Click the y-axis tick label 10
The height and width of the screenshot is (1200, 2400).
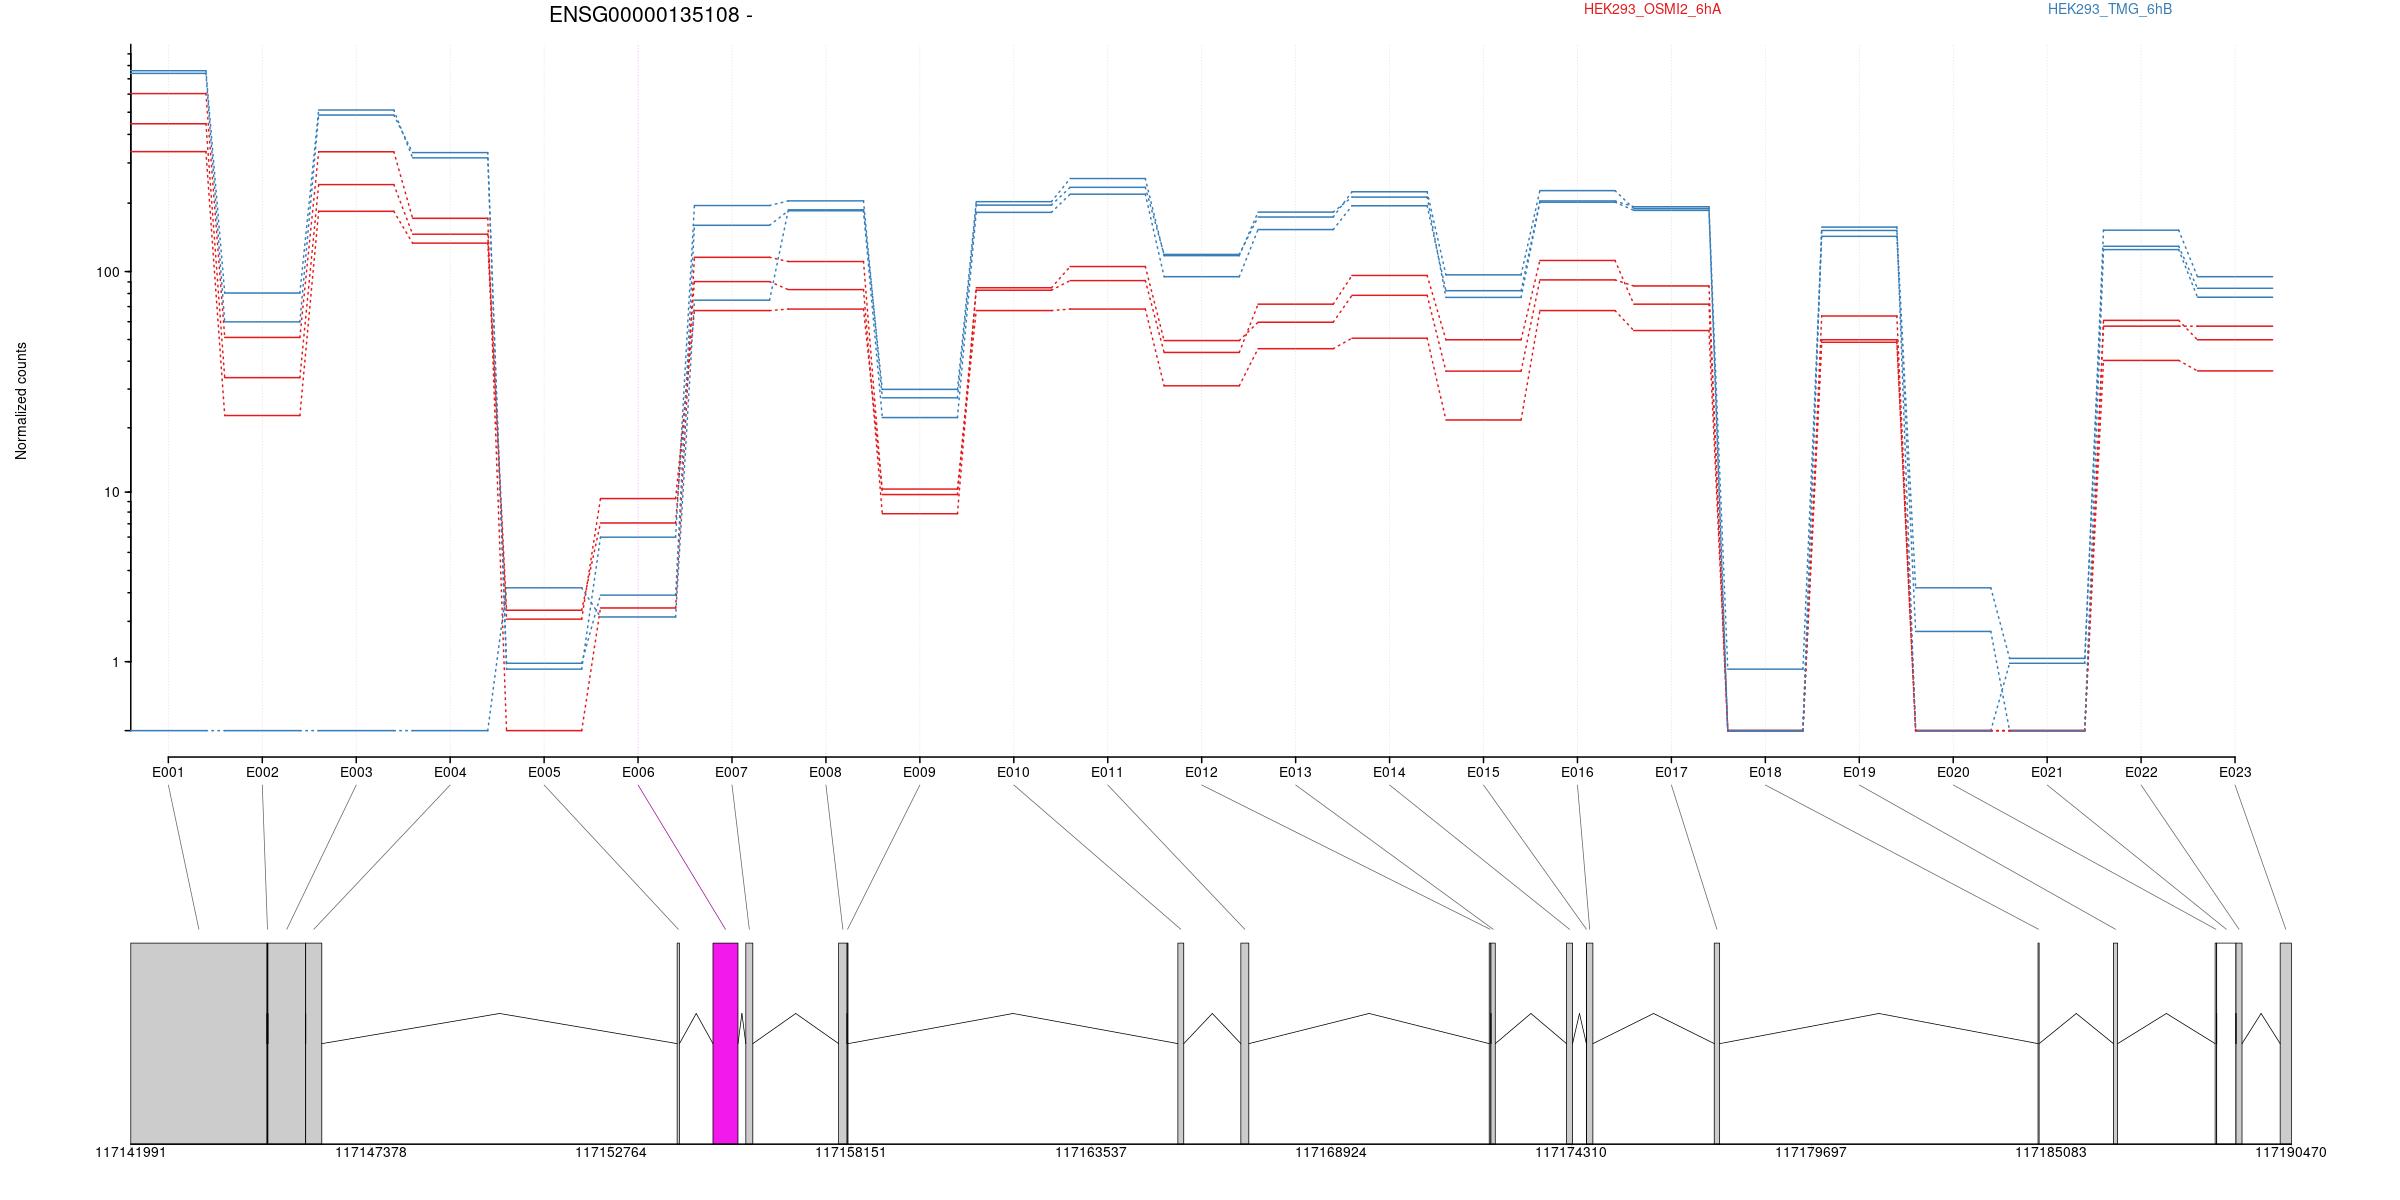[110, 492]
